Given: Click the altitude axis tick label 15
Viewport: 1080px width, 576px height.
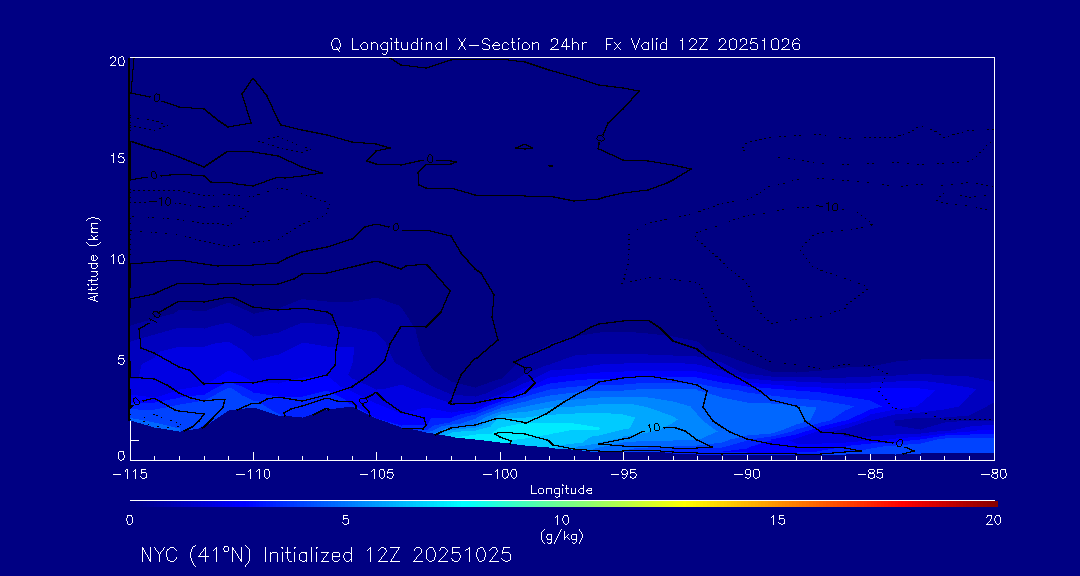Looking at the screenshot, I should click(x=116, y=158).
